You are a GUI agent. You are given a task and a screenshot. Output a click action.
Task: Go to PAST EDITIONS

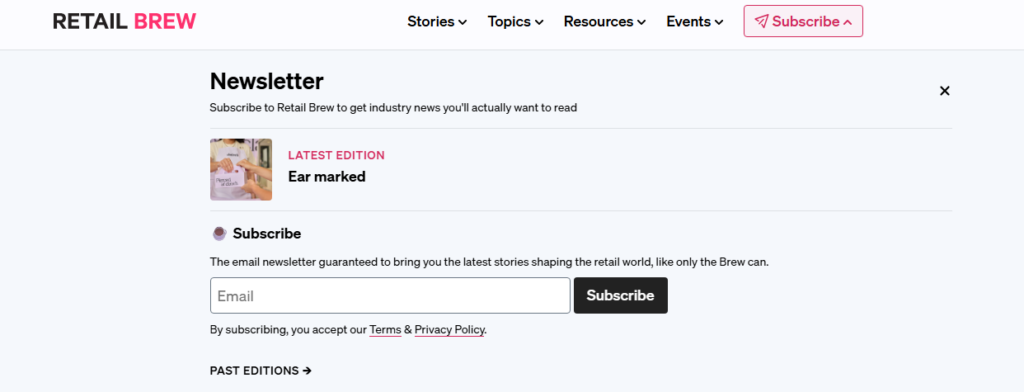point(261,370)
